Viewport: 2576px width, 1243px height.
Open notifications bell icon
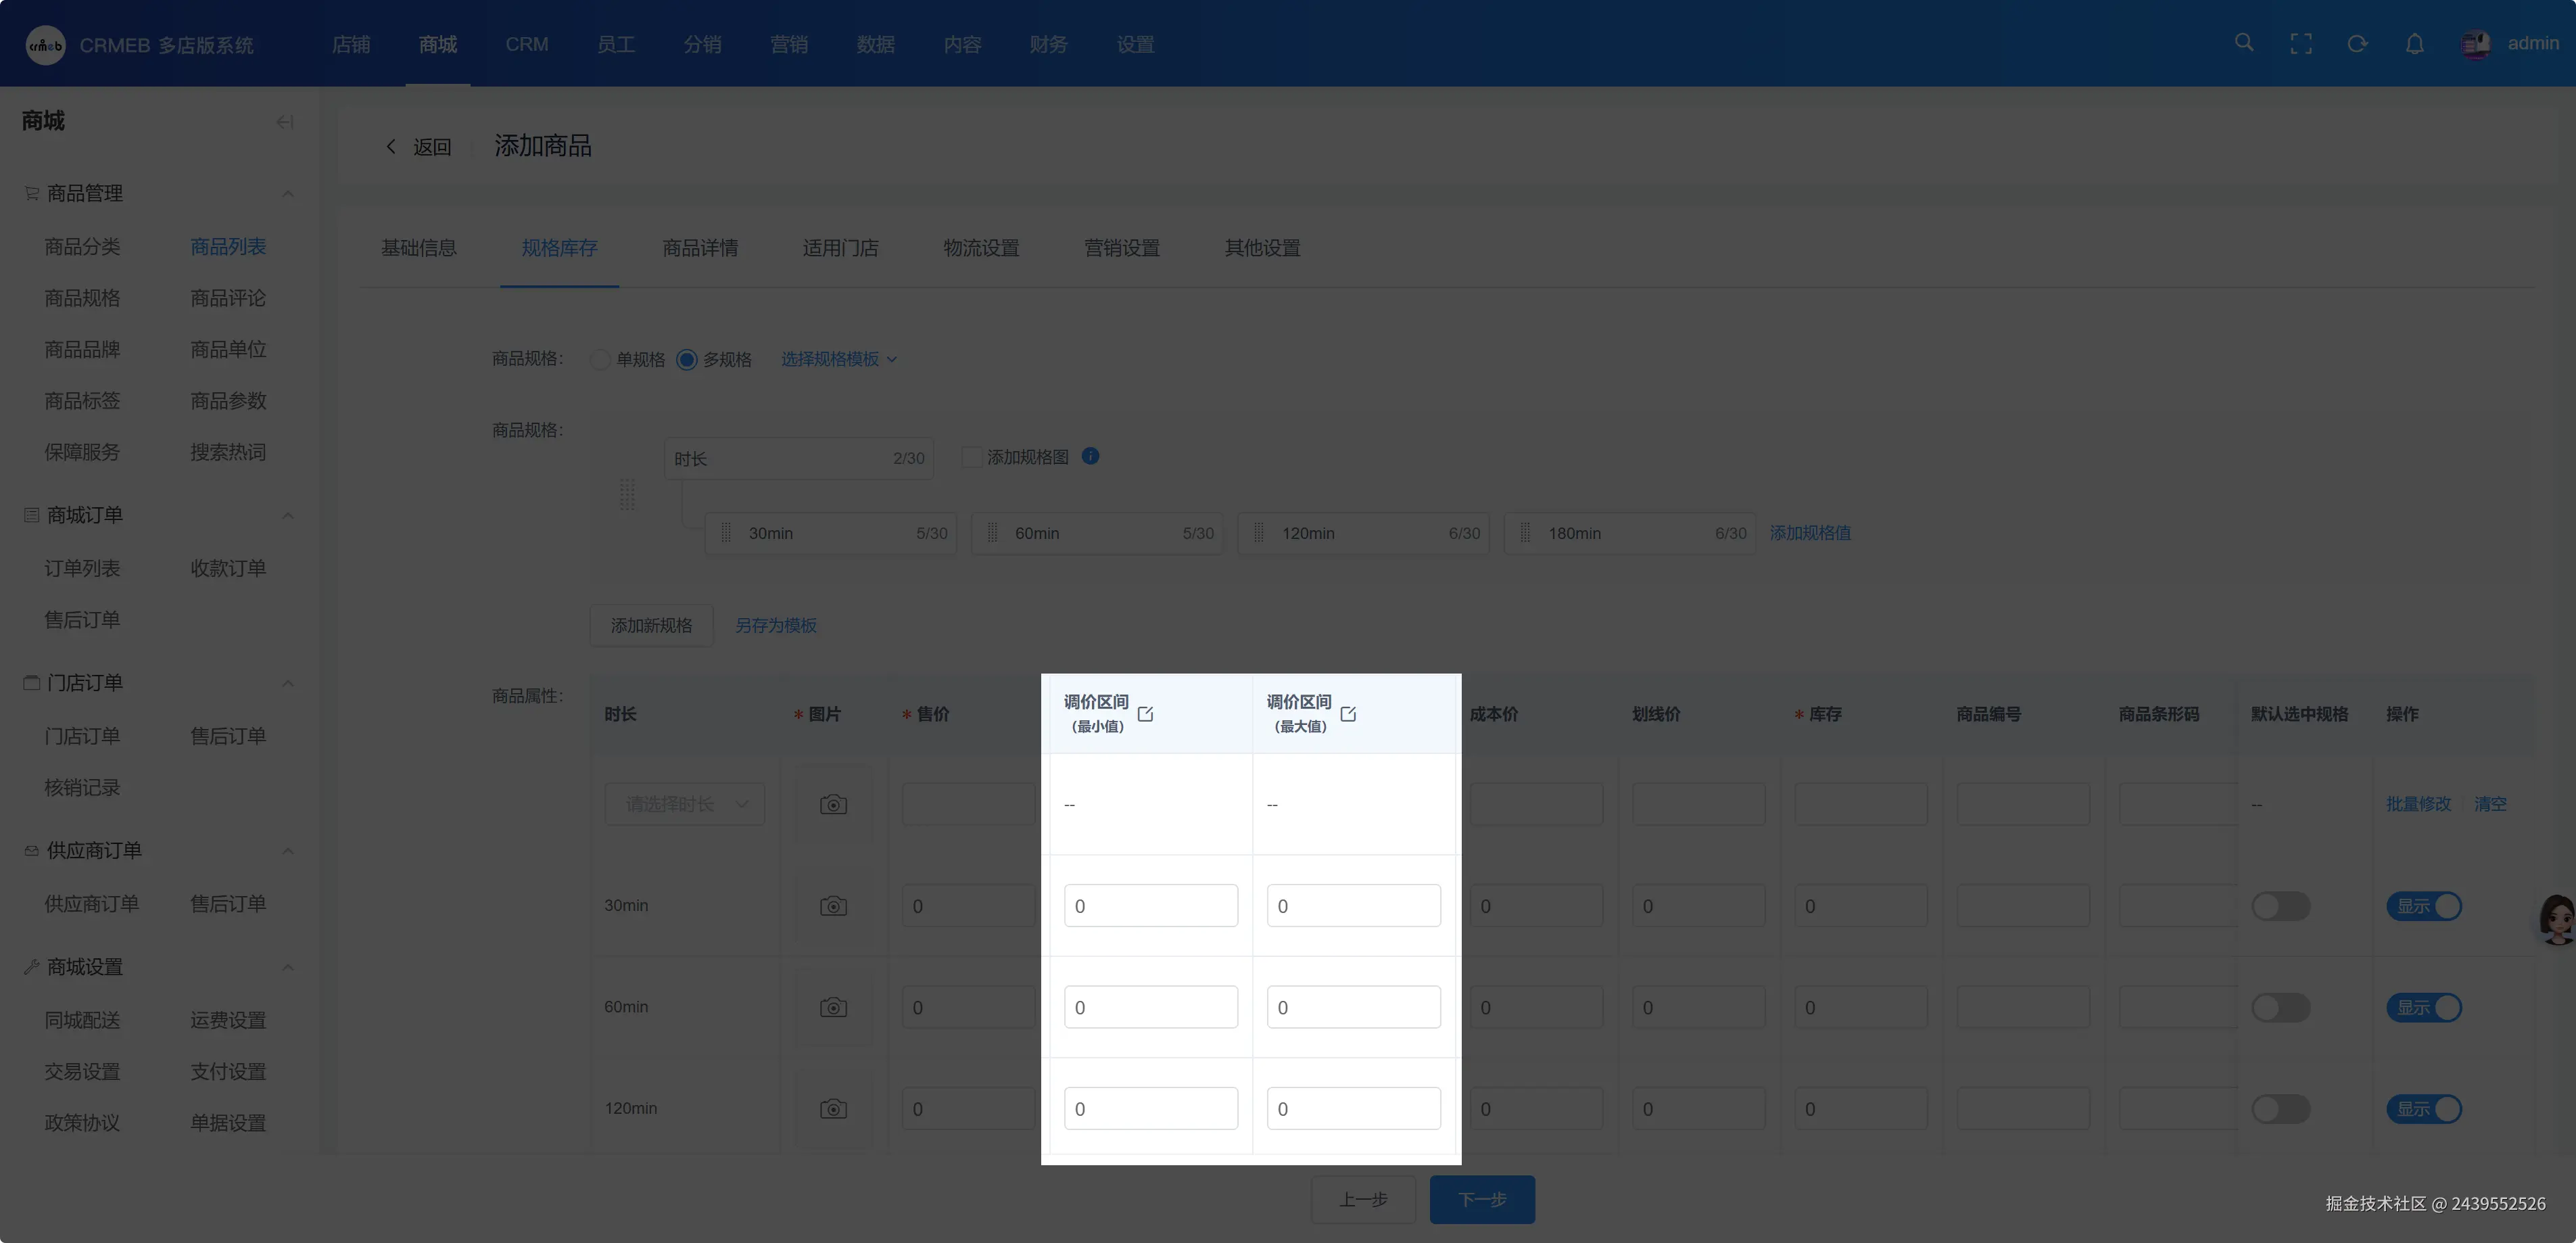(2414, 44)
